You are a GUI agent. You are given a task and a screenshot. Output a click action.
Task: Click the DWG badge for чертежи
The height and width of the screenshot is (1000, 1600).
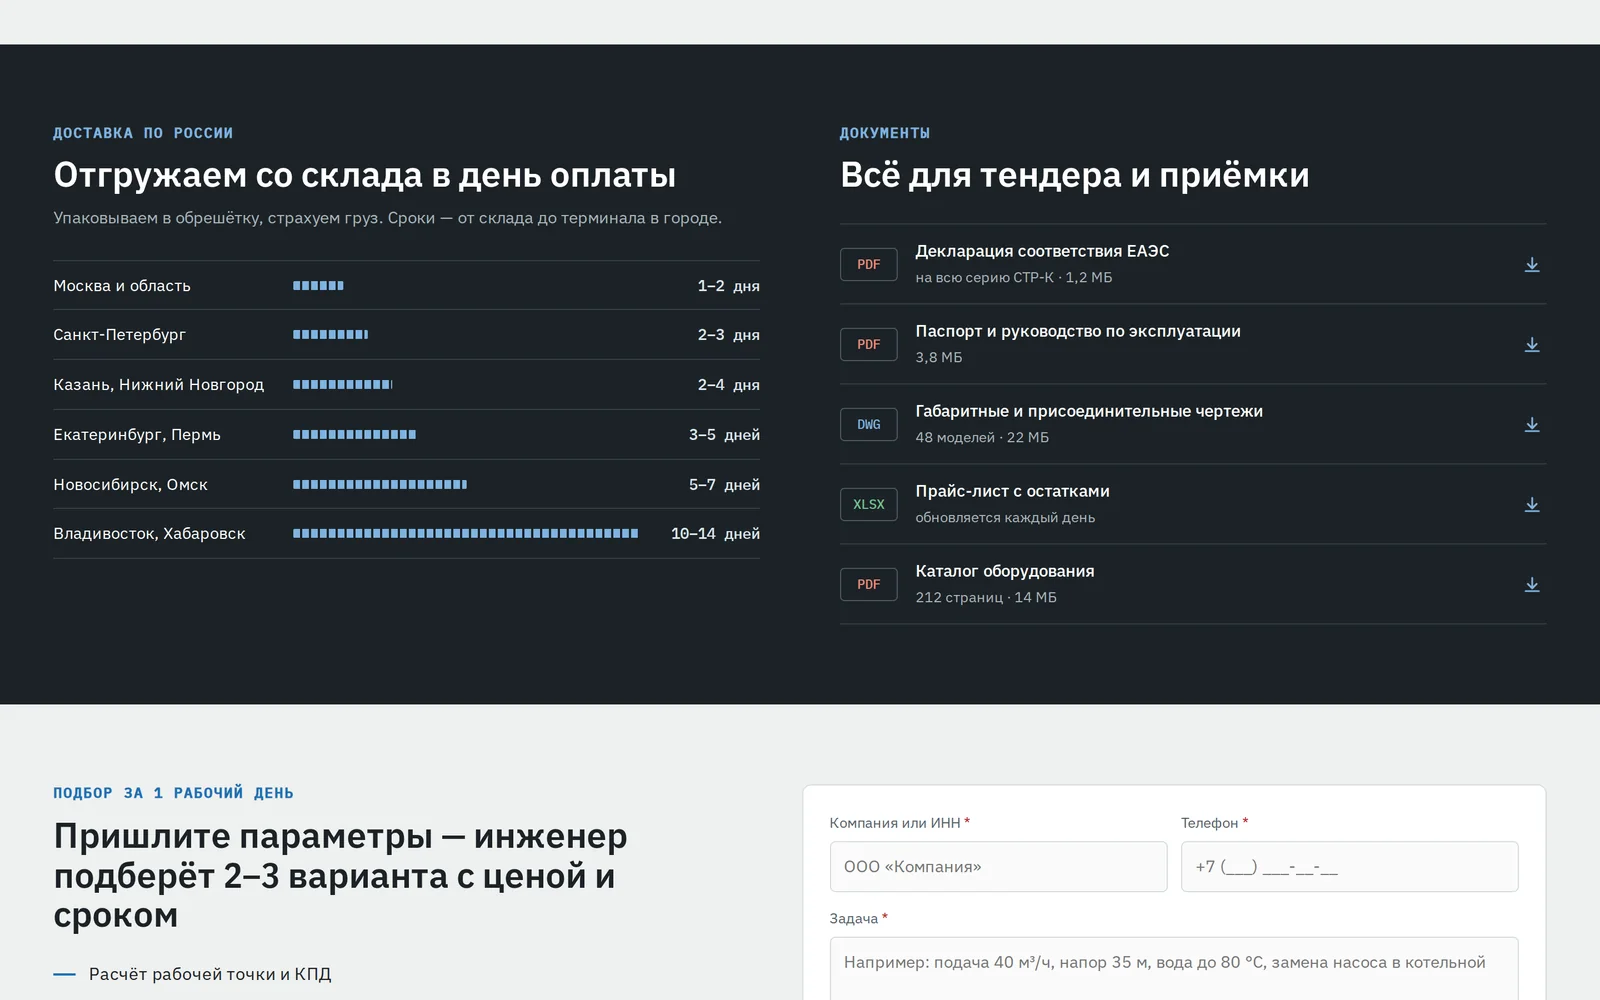tap(868, 424)
